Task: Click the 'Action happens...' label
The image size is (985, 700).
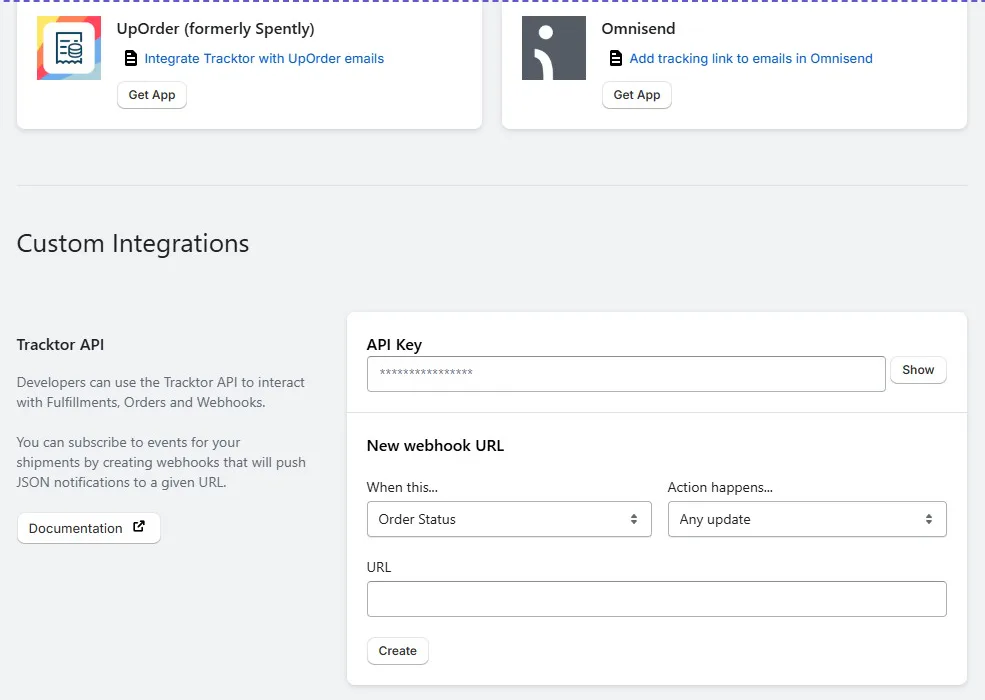Action: click(720, 487)
